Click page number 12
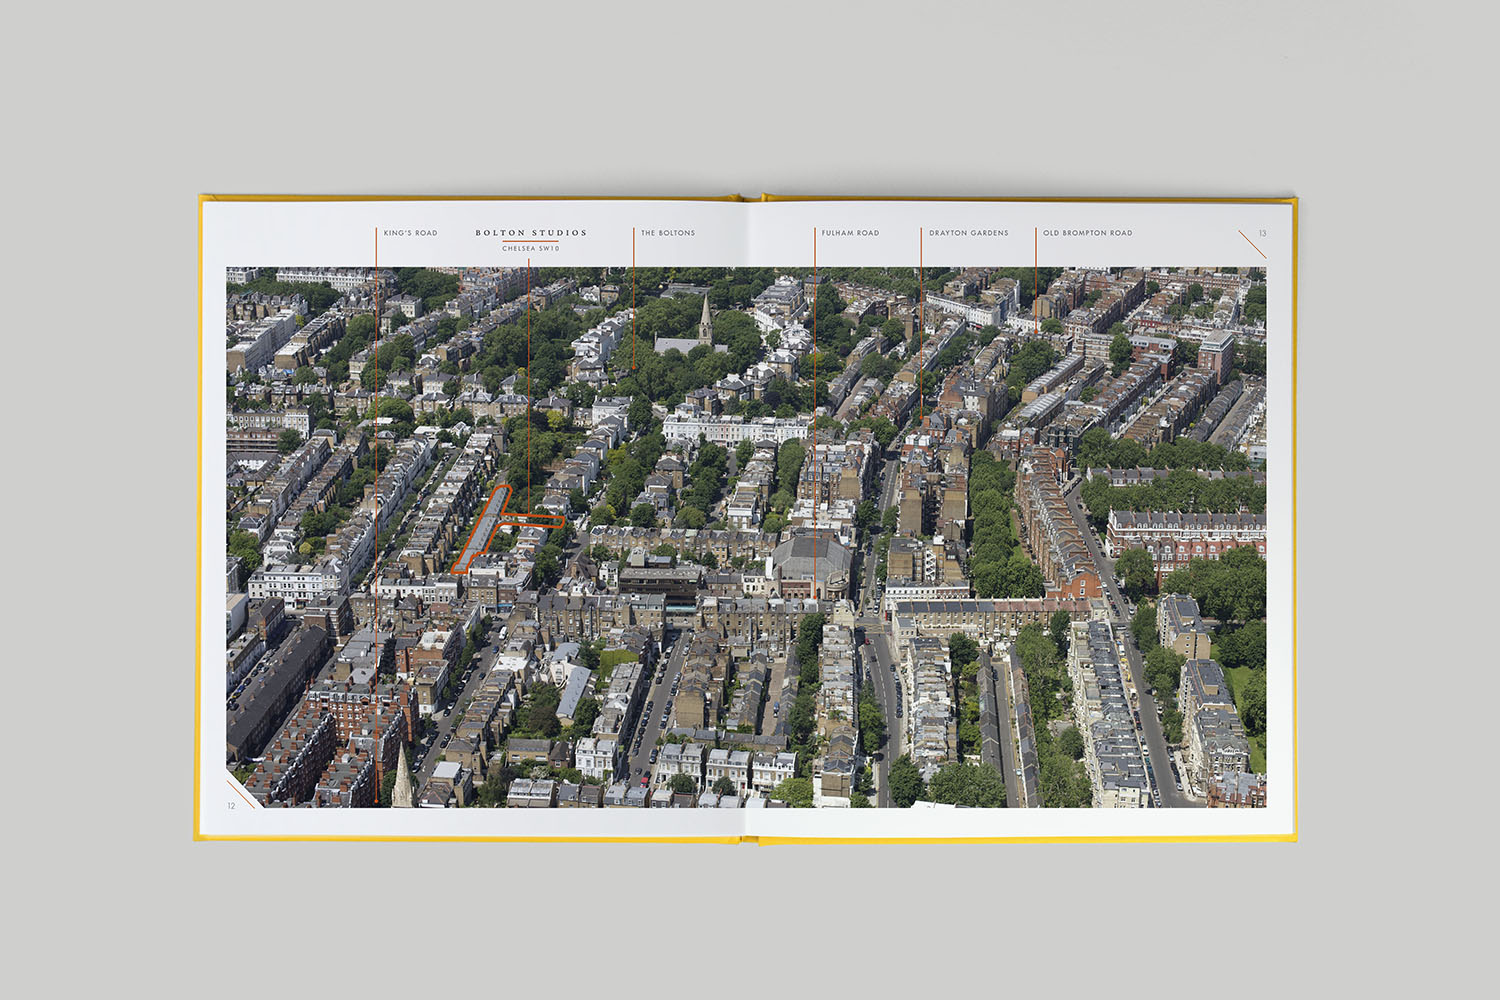The height and width of the screenshot is (1000, 1500). point(231,806)
